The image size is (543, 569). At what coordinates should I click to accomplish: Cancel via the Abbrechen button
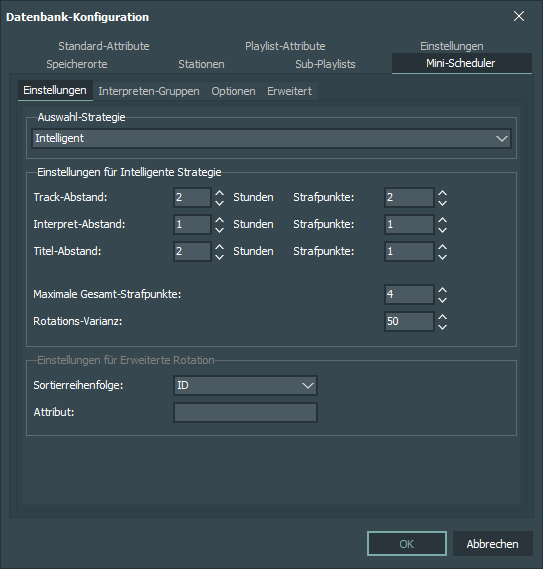493,544
